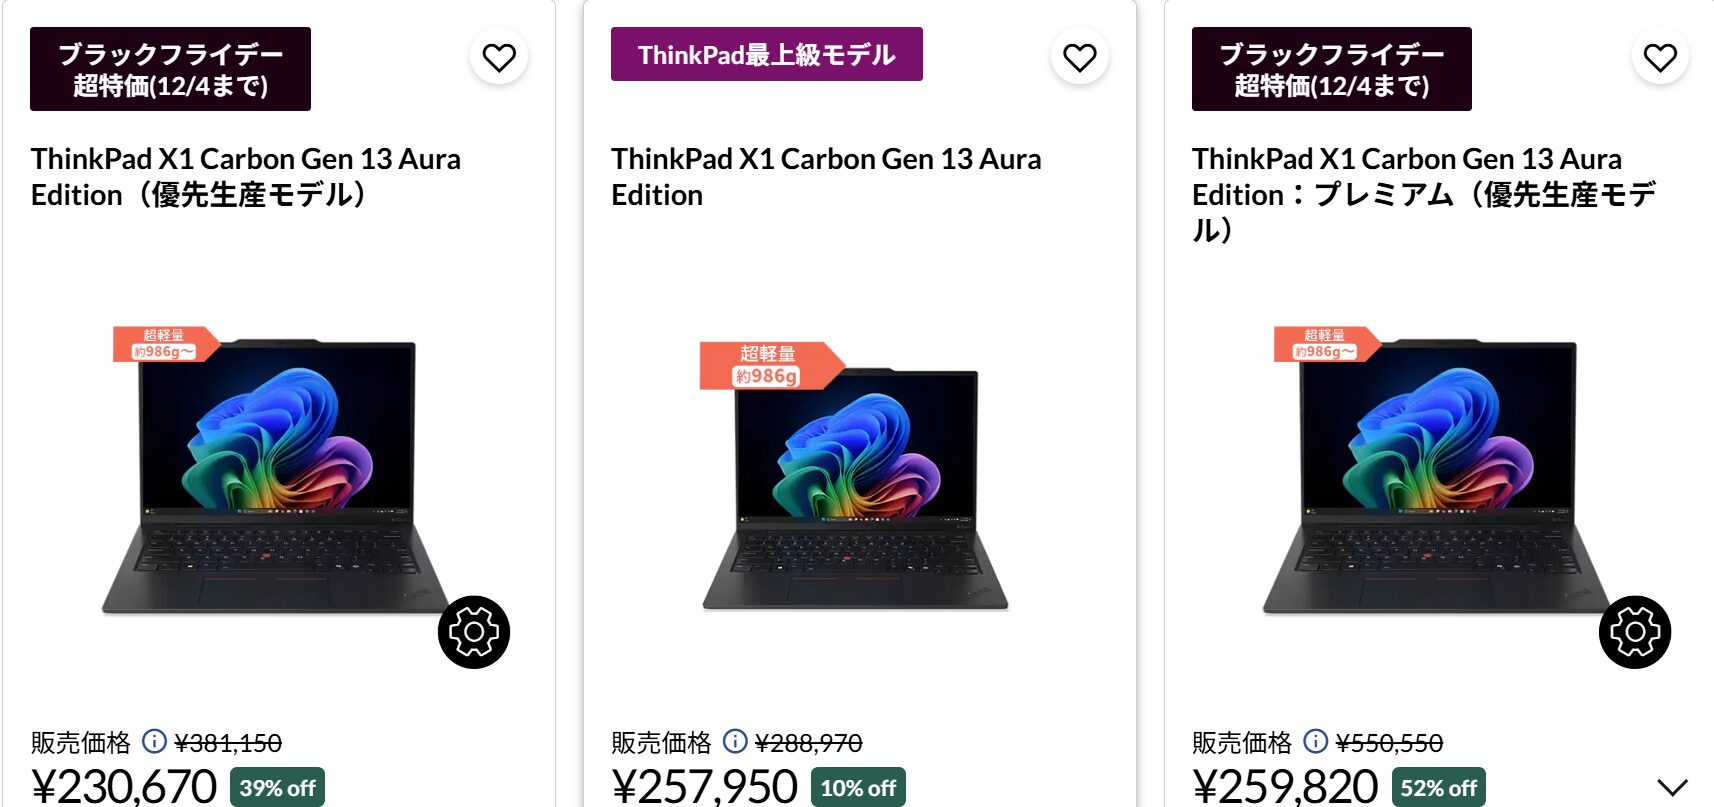Open the ThinkPad X1 Carbon 優先生産モデル product page

tap(245, 177)
